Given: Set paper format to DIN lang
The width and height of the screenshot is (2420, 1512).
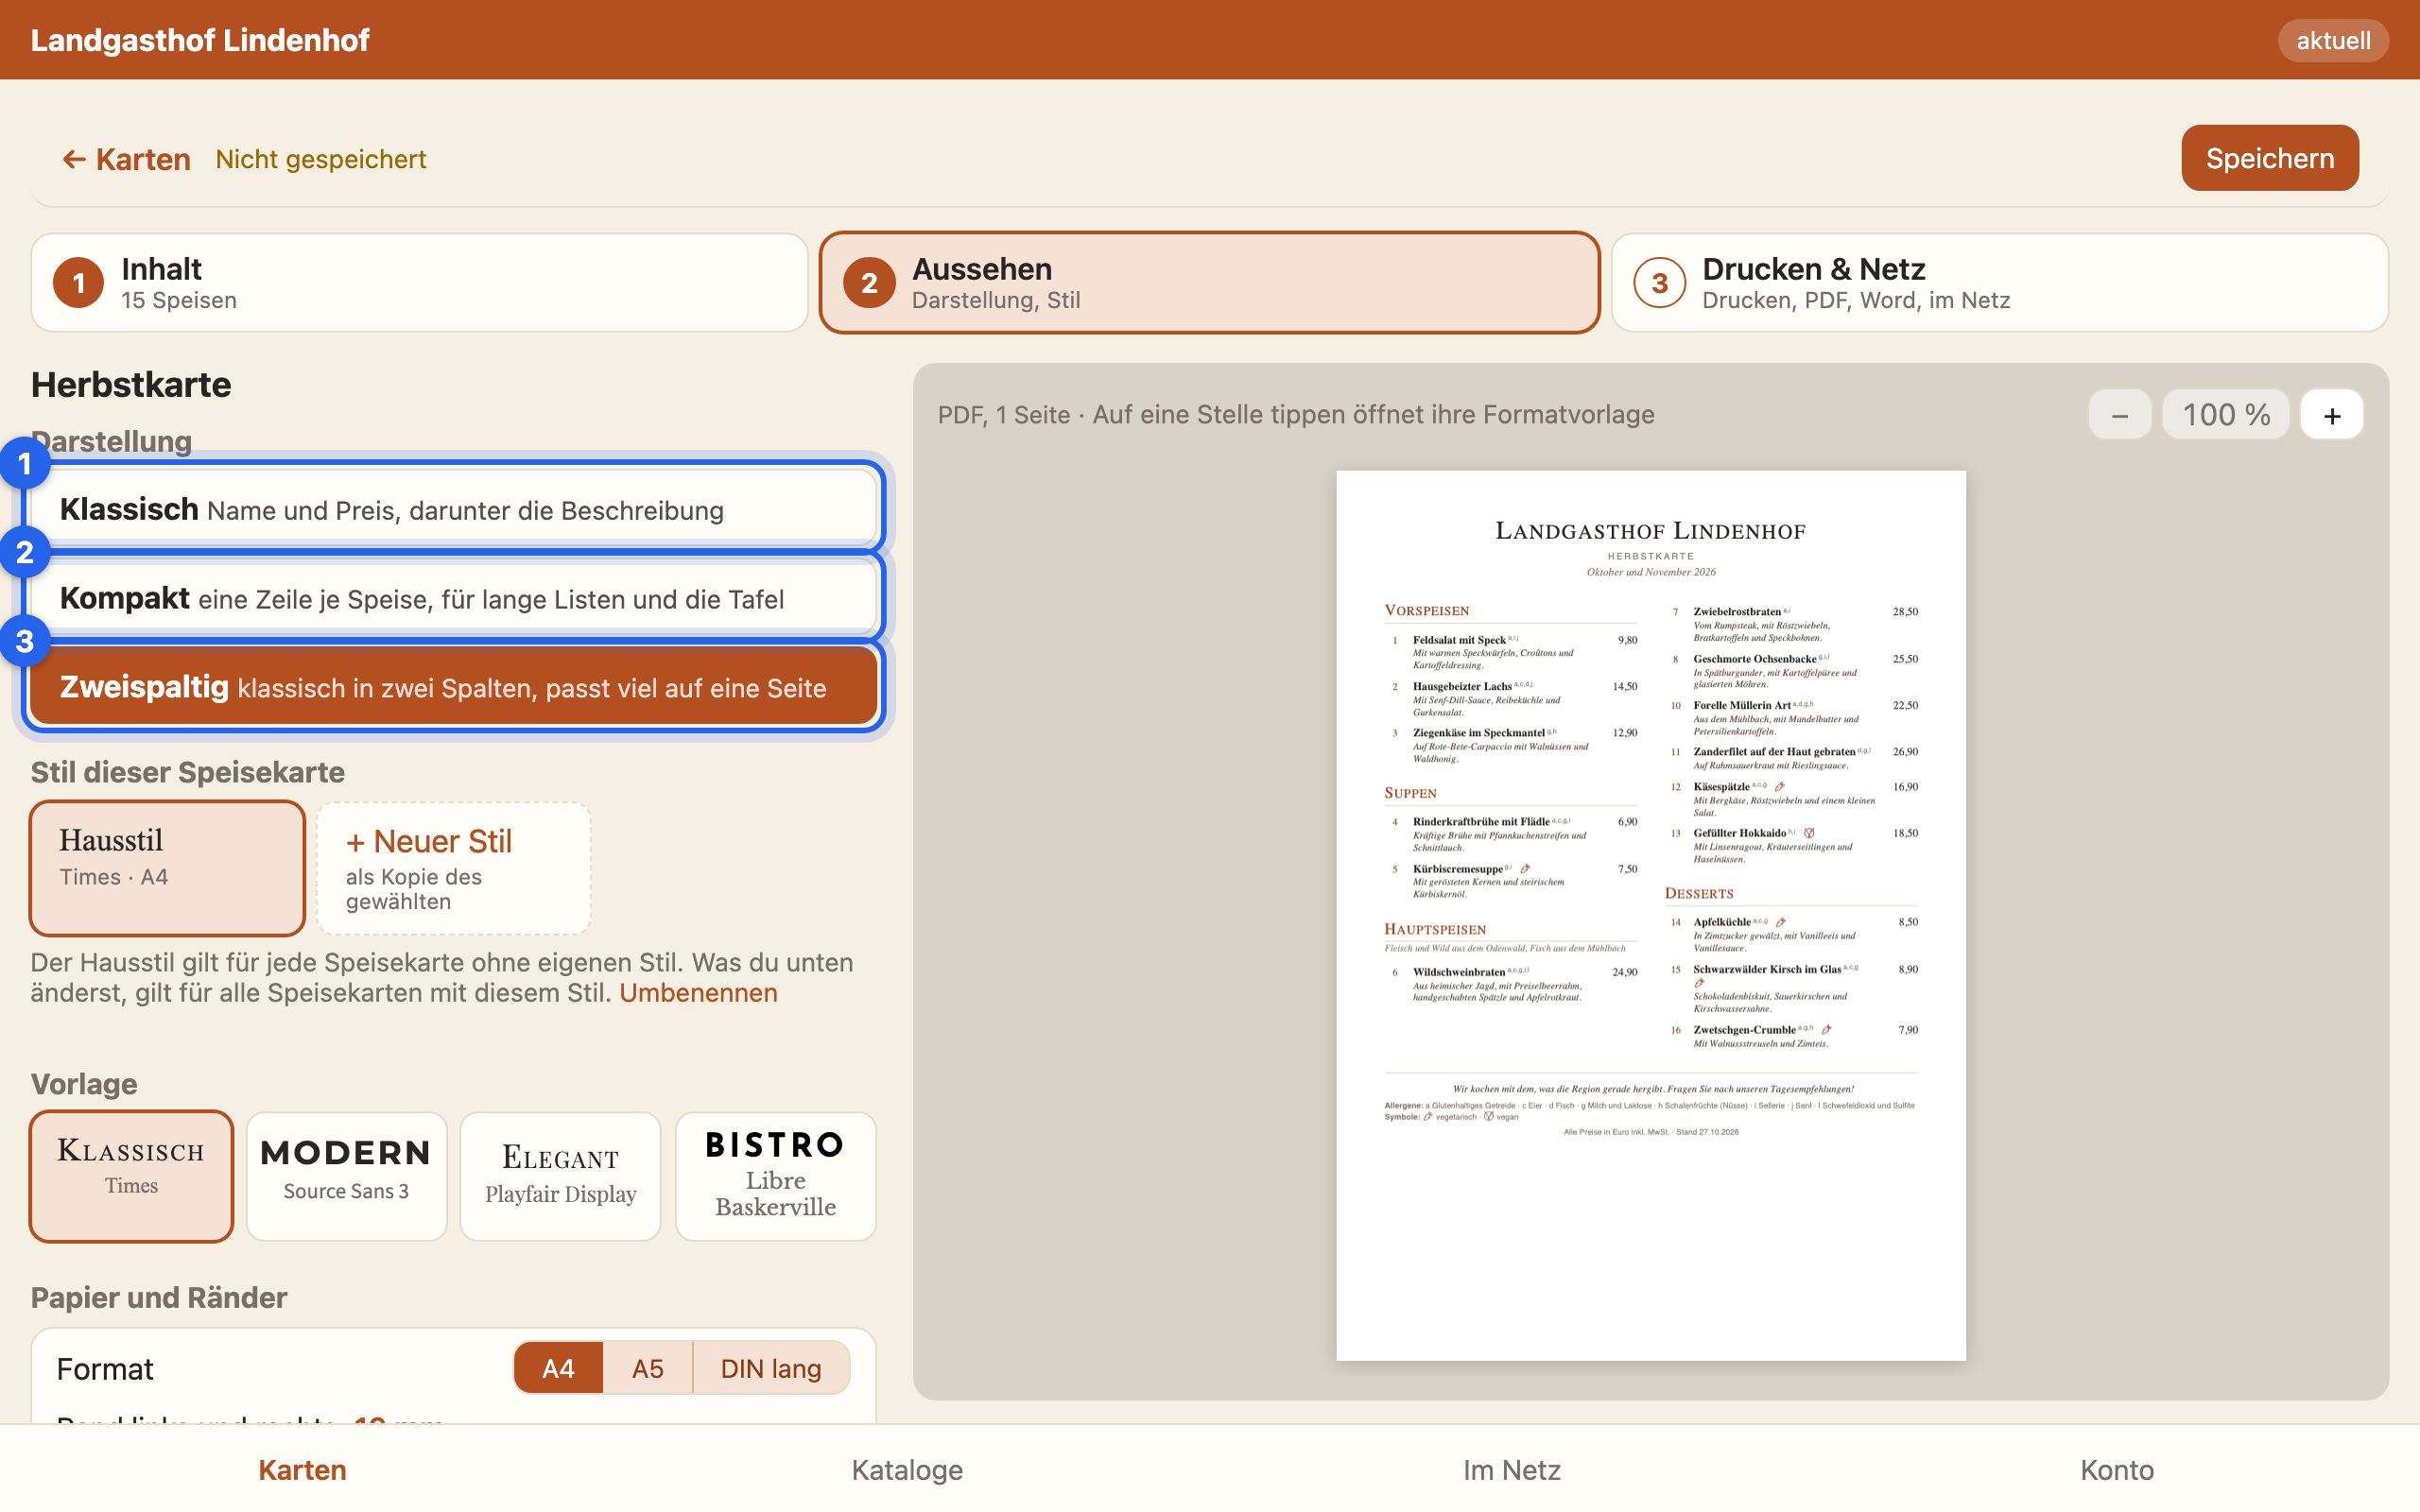Looking at the screenshot, I should pos(771,1368).
